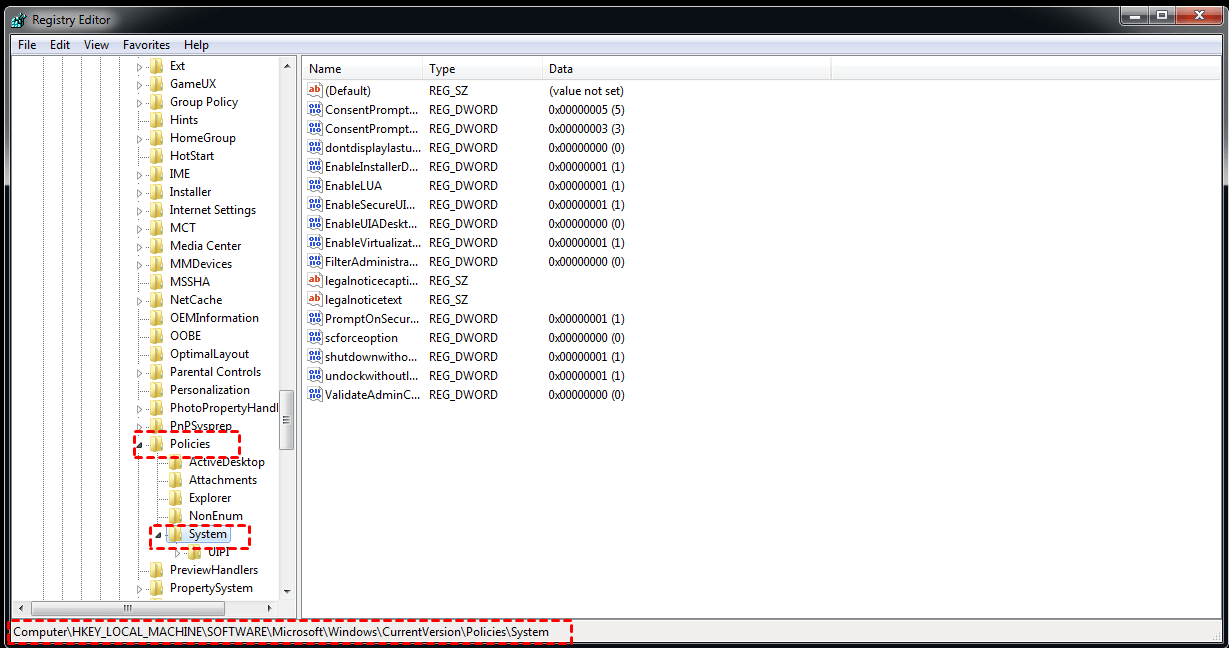This screenshot has height=648, width=1229.
Task: Click the legalnoticetext string value icon
Action: pyautogui.click(x=315, y=300)
